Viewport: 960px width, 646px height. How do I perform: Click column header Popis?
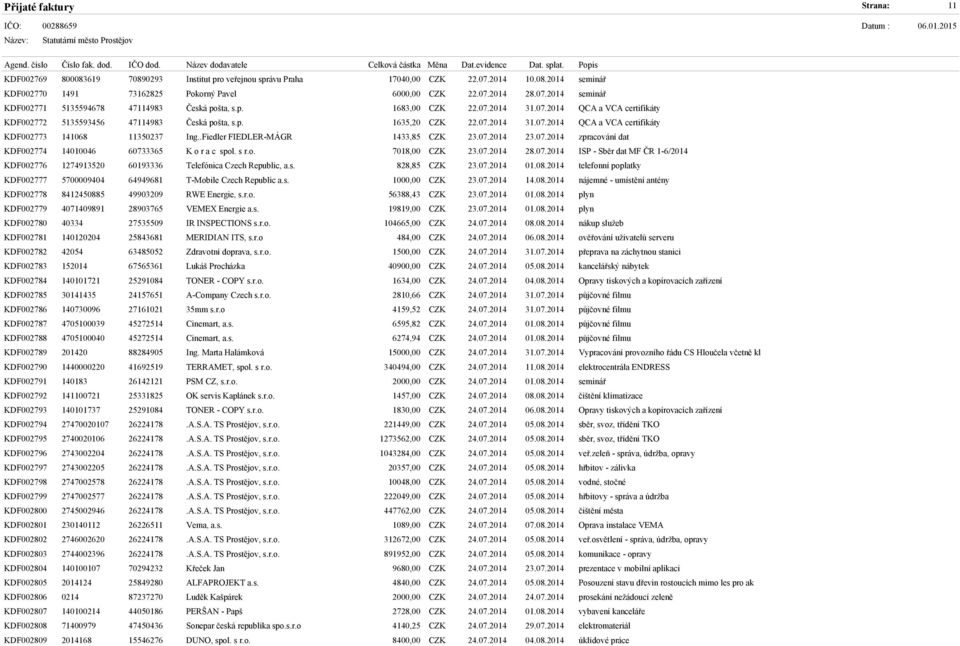point(588,65)
